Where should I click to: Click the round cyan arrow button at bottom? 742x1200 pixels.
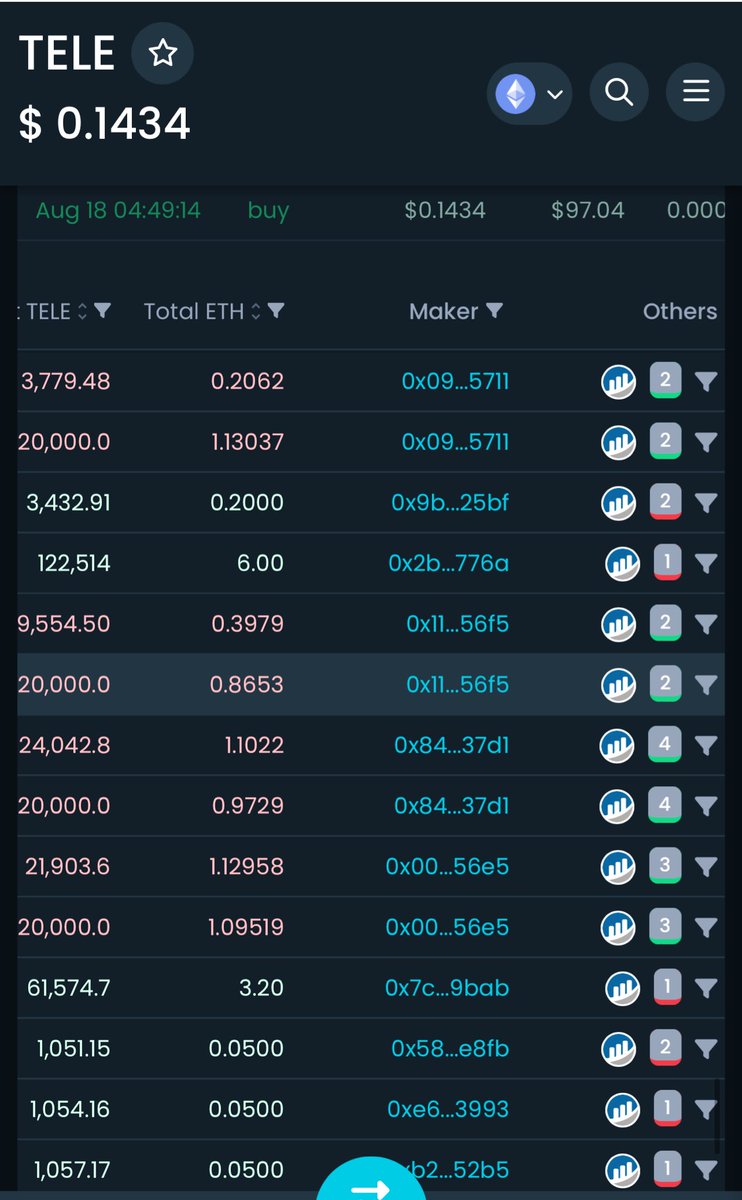[371, 1180]
